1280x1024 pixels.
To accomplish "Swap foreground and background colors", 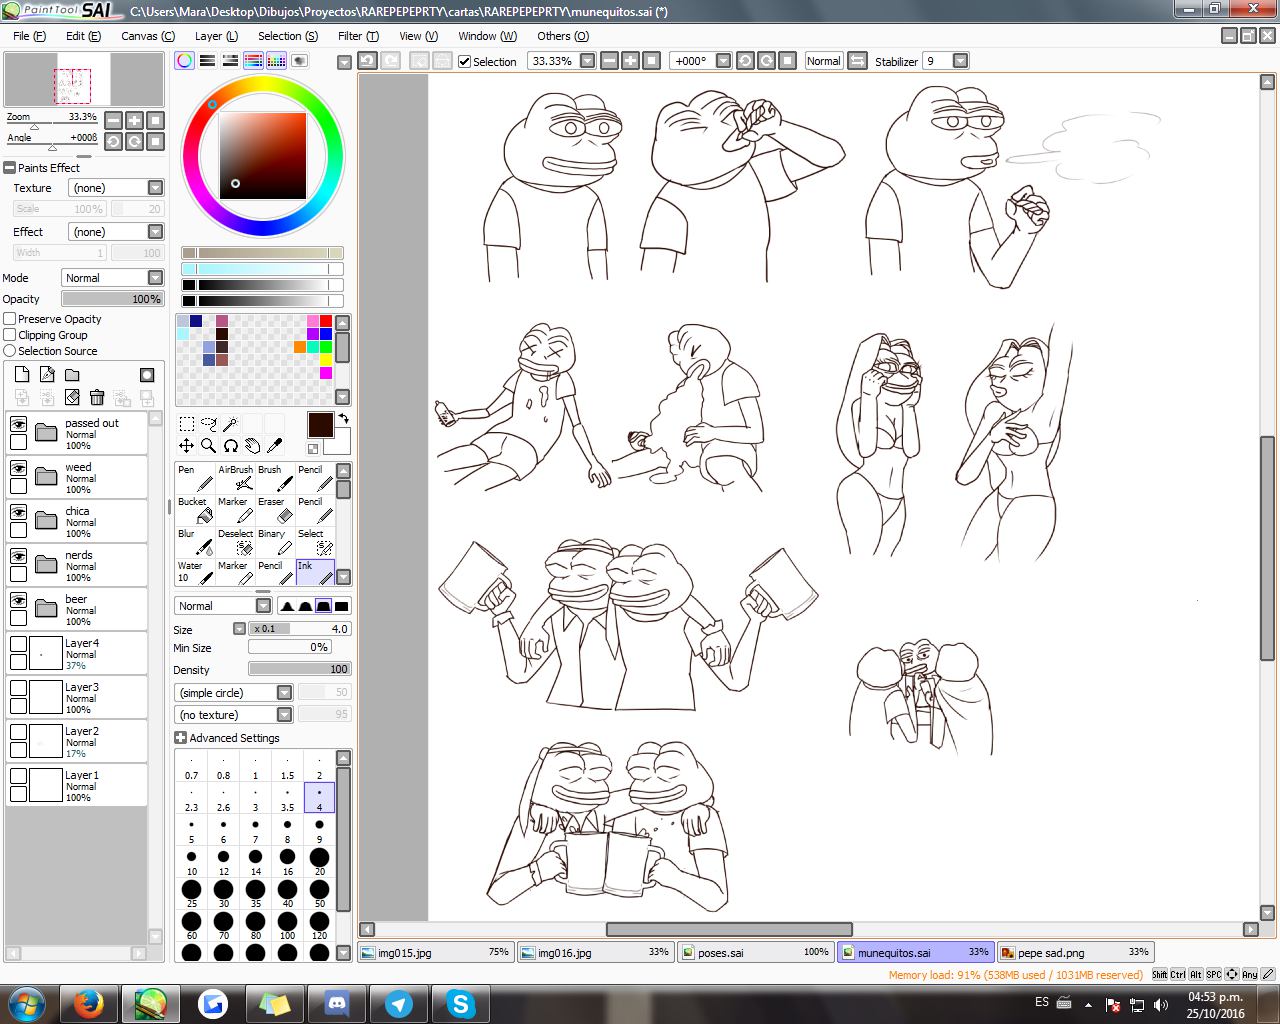I will coord(343,419).
